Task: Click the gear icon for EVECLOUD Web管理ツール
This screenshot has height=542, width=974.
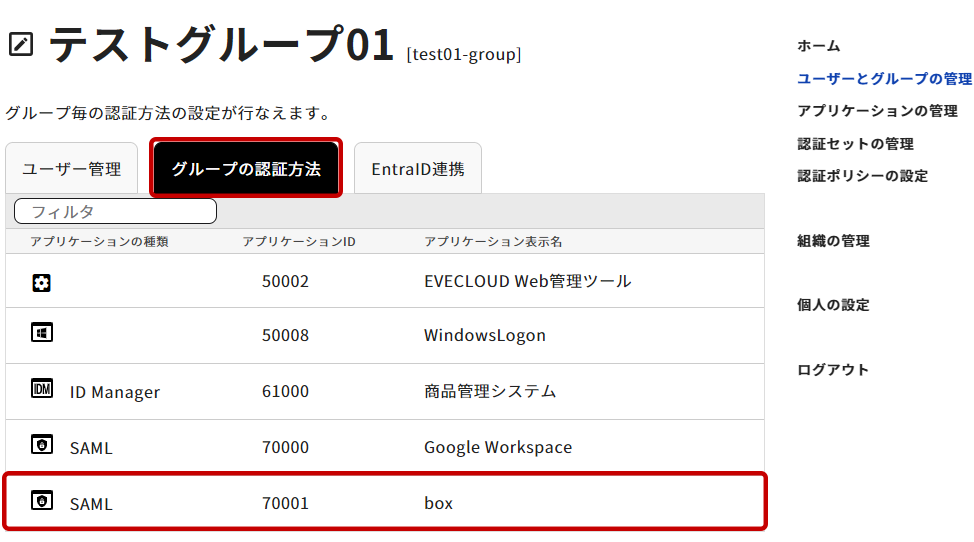Action: pos(41,282)
